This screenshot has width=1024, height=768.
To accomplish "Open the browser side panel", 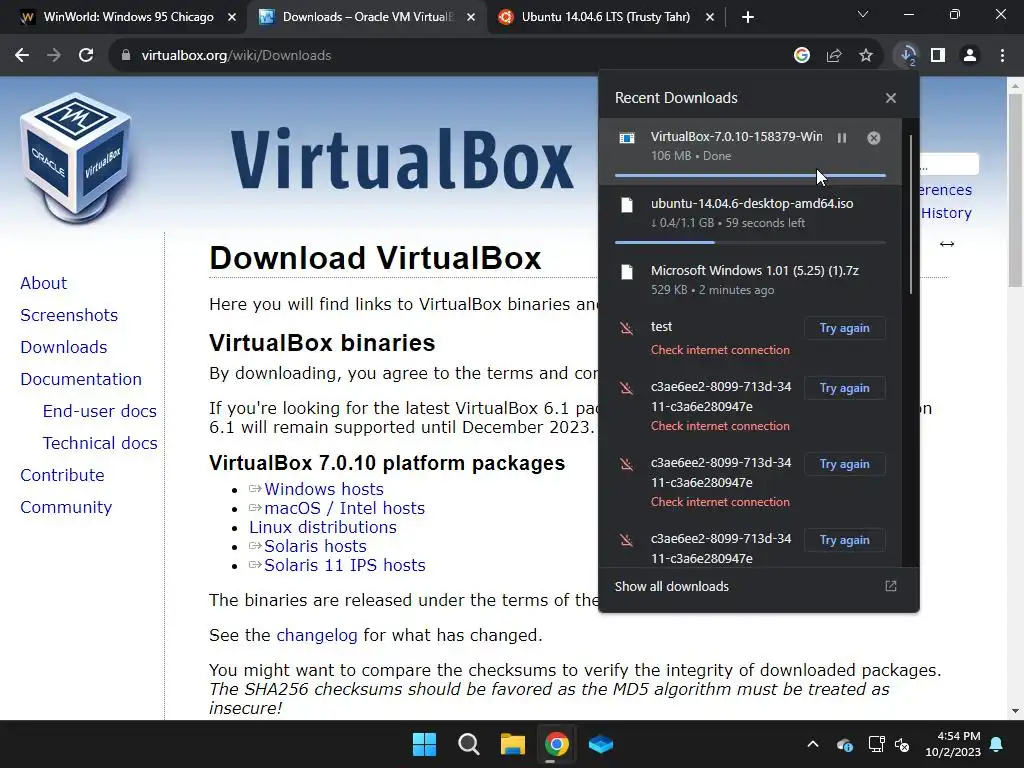I will click(x=938, y=56).
